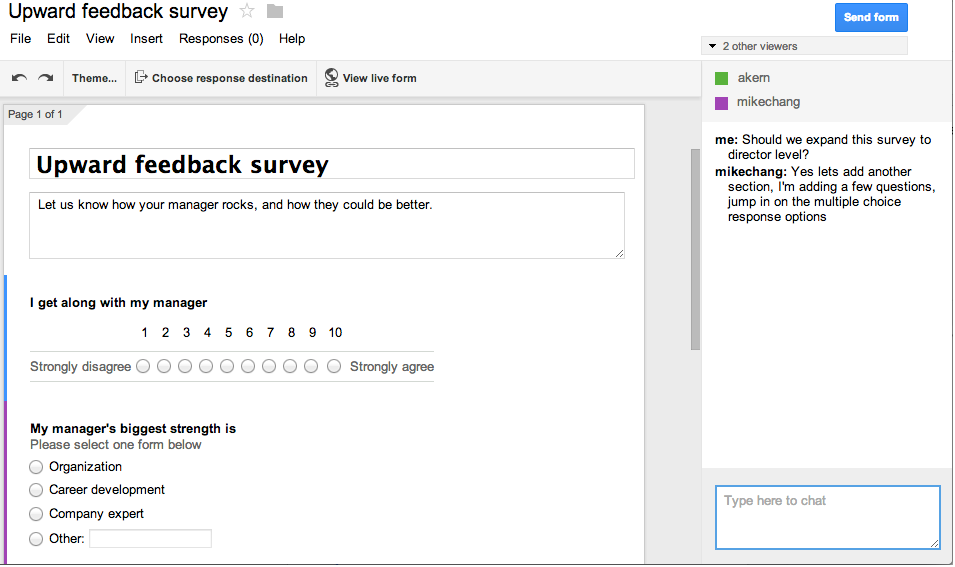This screenshot has width=955, height=567.
Task: Click the folder icon next to the title
Action: click(x=275, y=12)
